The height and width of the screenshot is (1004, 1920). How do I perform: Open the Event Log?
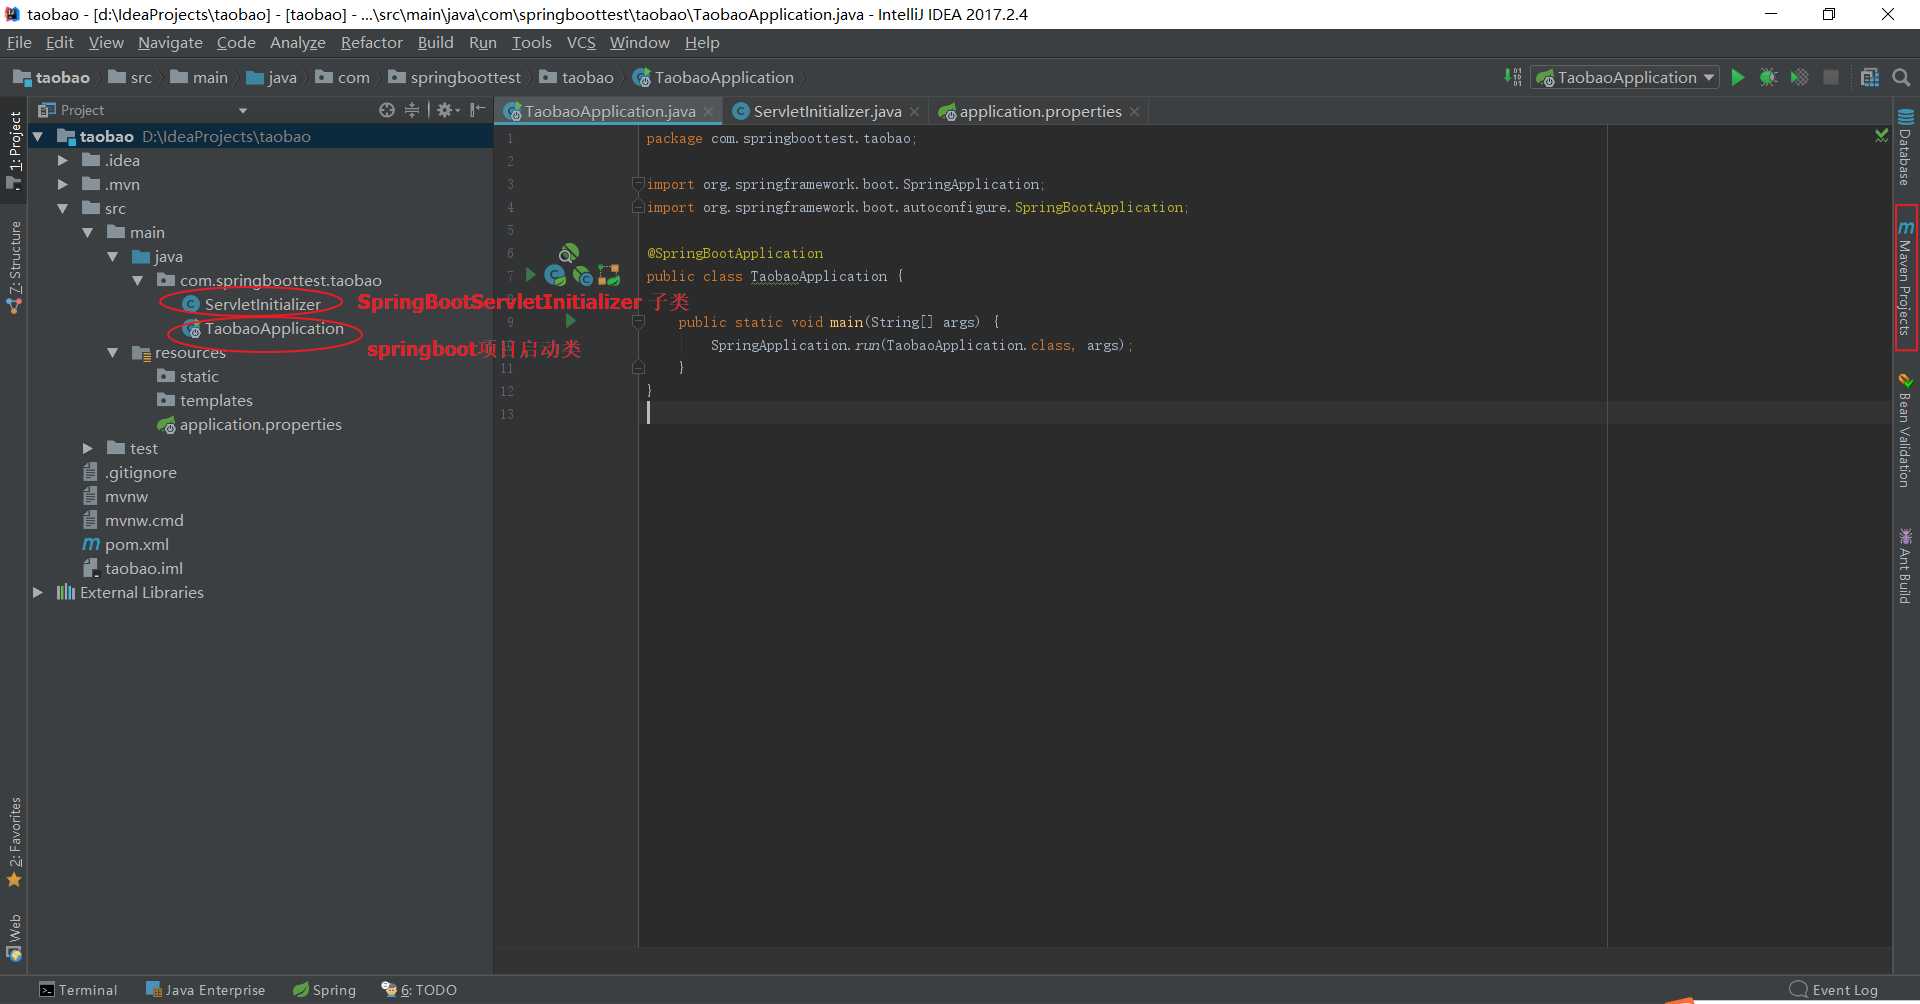[1834, 990]
